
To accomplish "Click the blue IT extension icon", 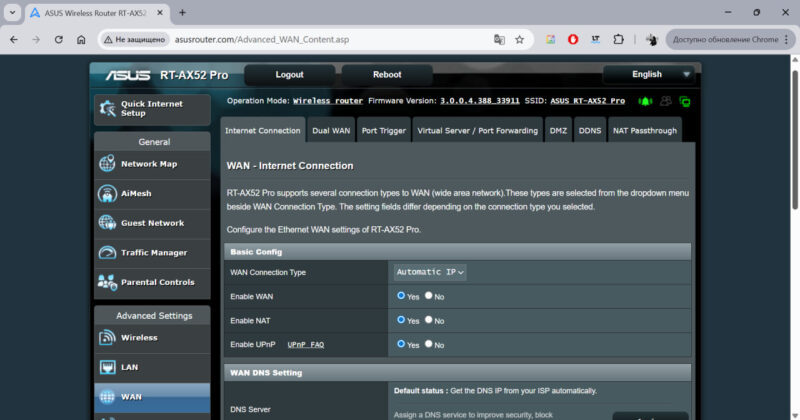I will click(595, 39).
